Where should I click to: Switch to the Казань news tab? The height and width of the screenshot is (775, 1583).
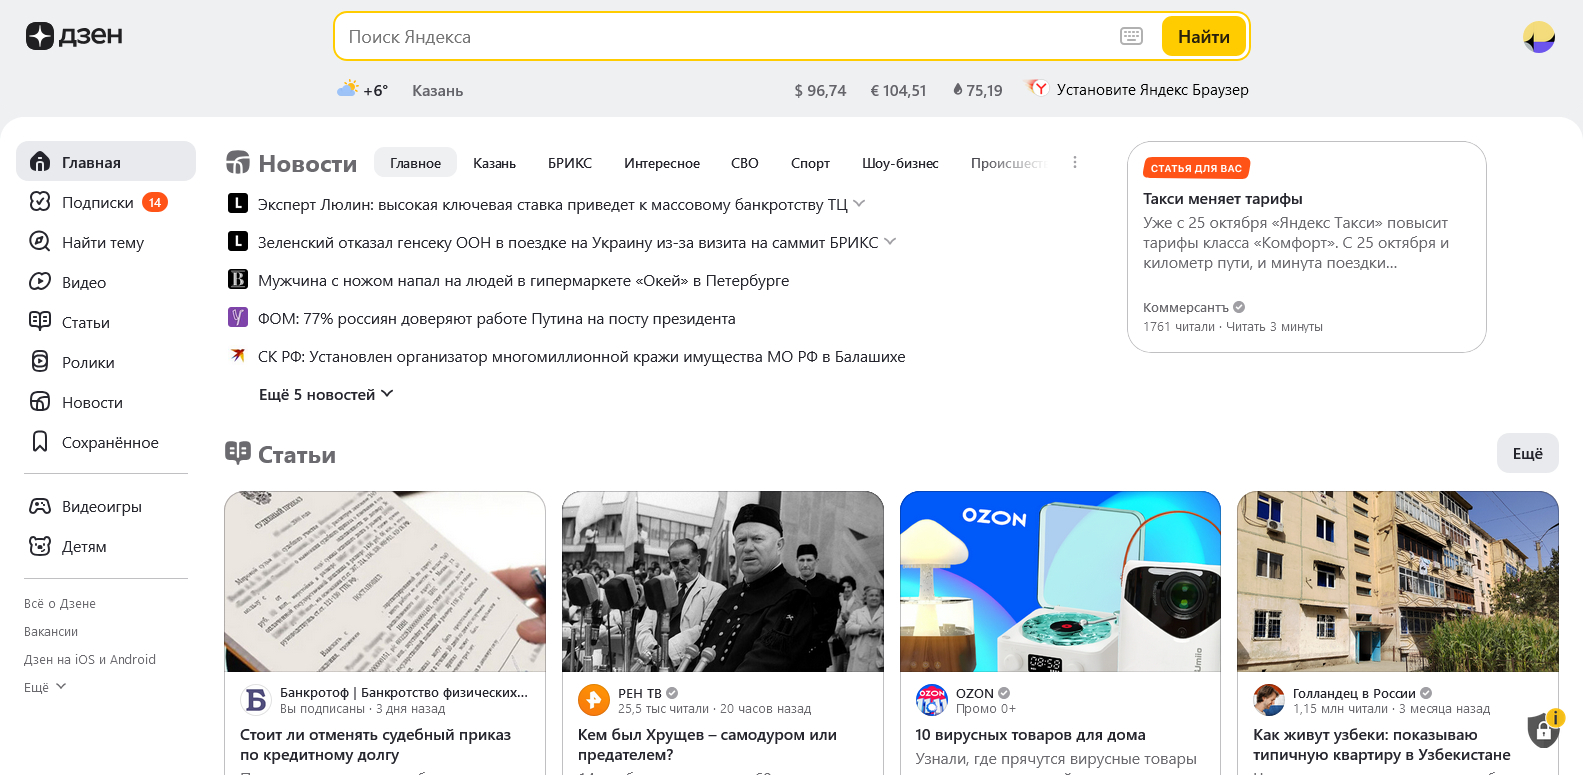pyautogui.click(x=494, y=163)
